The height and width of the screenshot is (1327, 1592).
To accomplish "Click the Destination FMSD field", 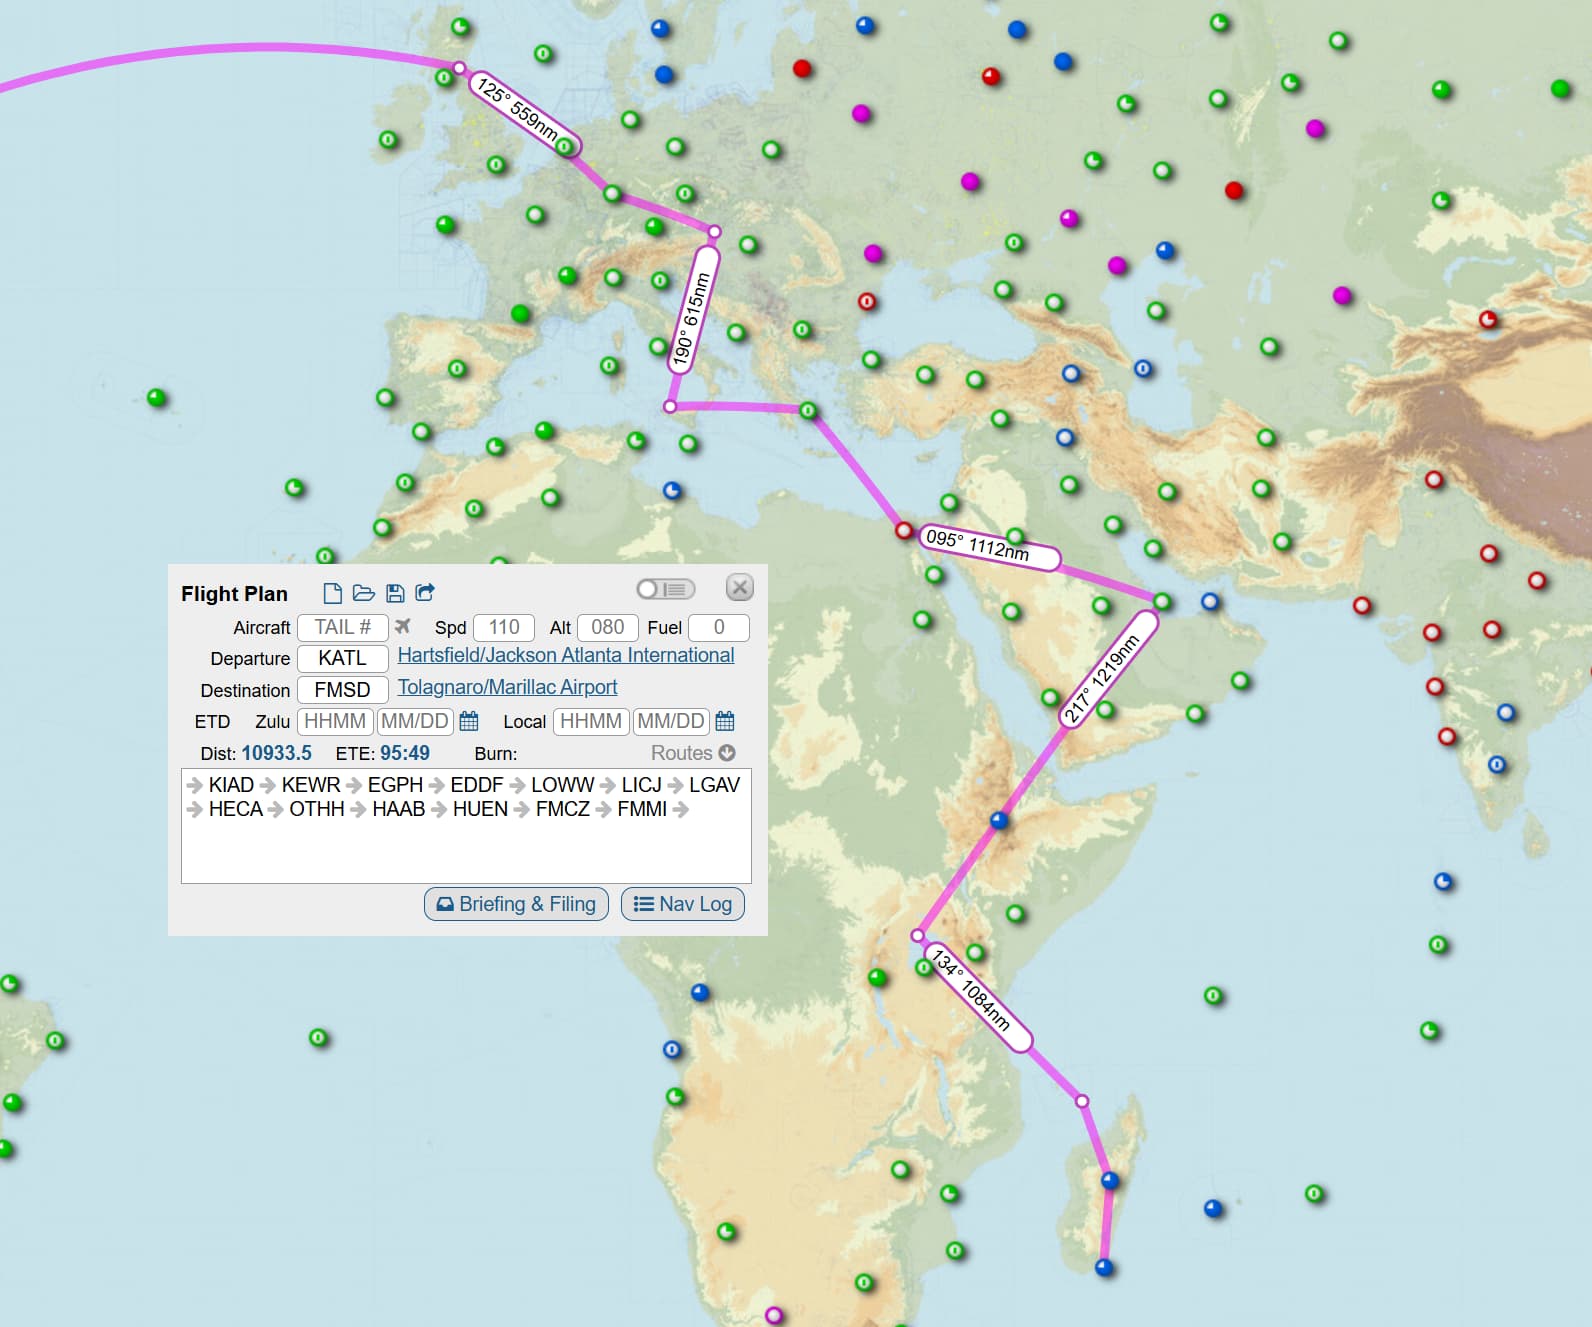I will [342, 690].
